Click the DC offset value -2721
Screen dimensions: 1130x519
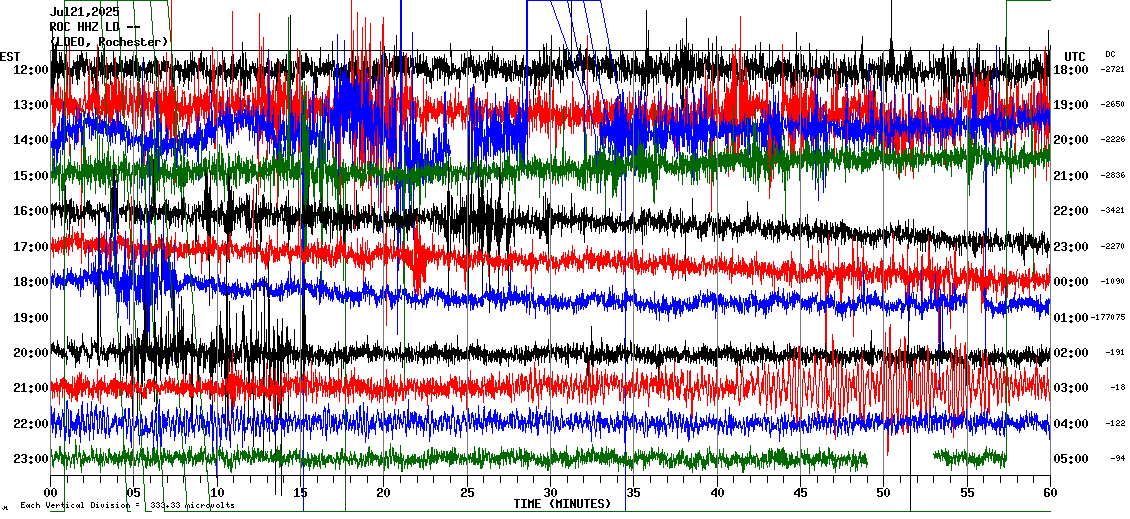point(1112,70)
